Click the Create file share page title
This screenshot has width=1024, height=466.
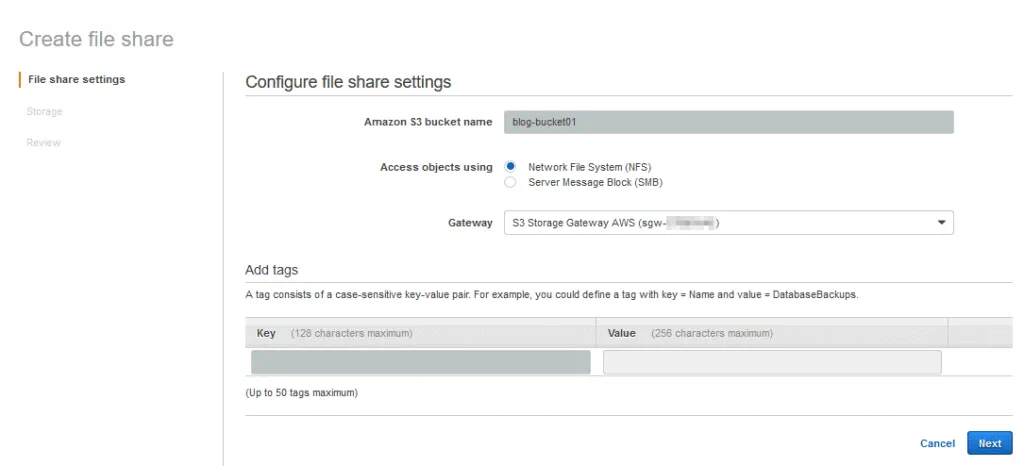tap(96, 40)
